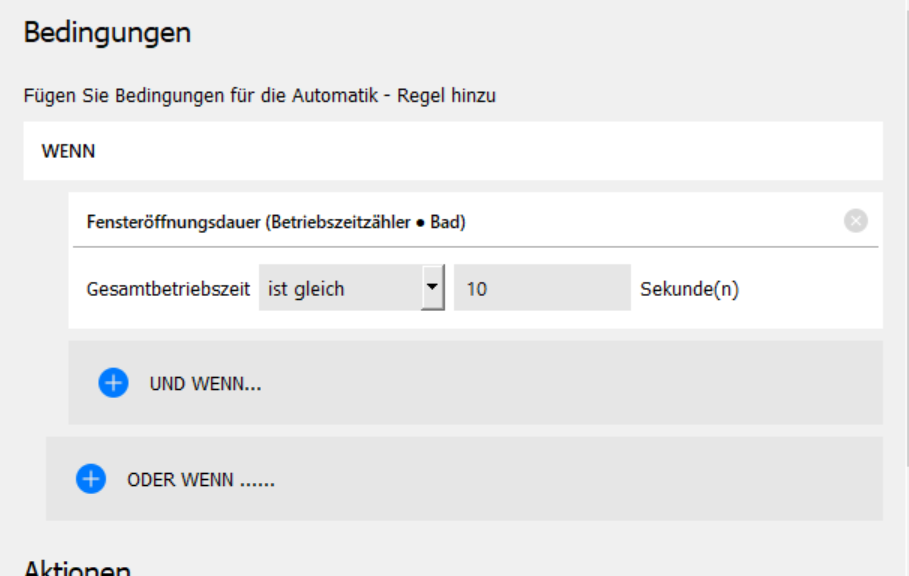Click the "ODER WENN ......" label text
This screenshot has width=909, height=576.
pyautogui.click(x=201, y=480)
